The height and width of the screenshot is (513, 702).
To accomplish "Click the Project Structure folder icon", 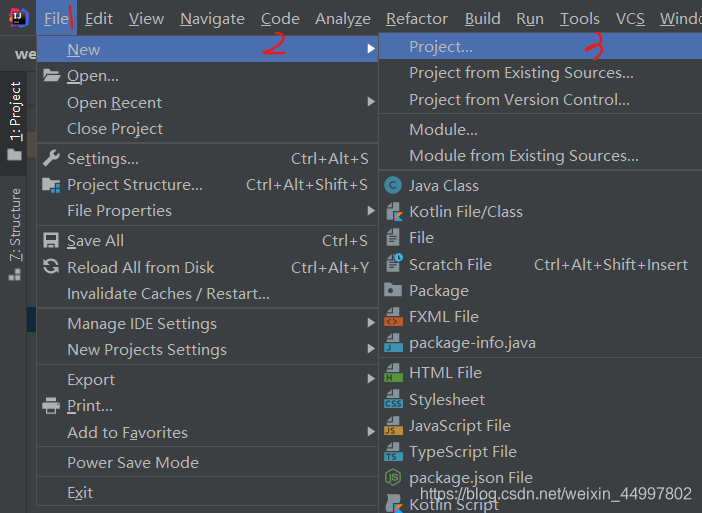I will (51, 185).
